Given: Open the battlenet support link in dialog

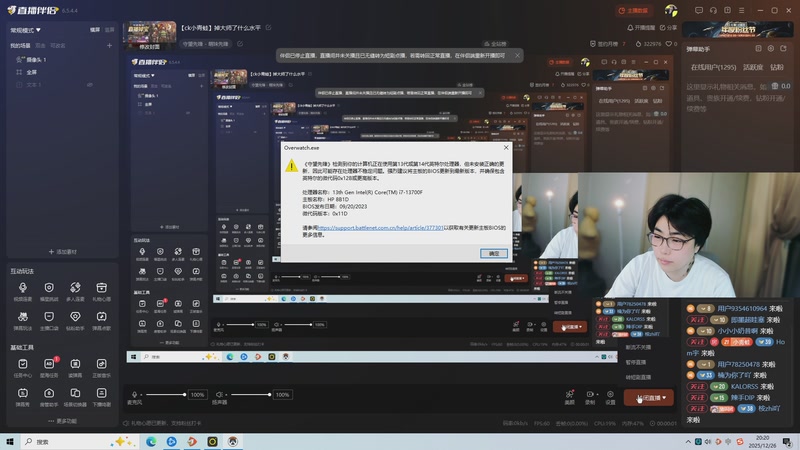Looking at the screenshot, I should tap(381, 228).
